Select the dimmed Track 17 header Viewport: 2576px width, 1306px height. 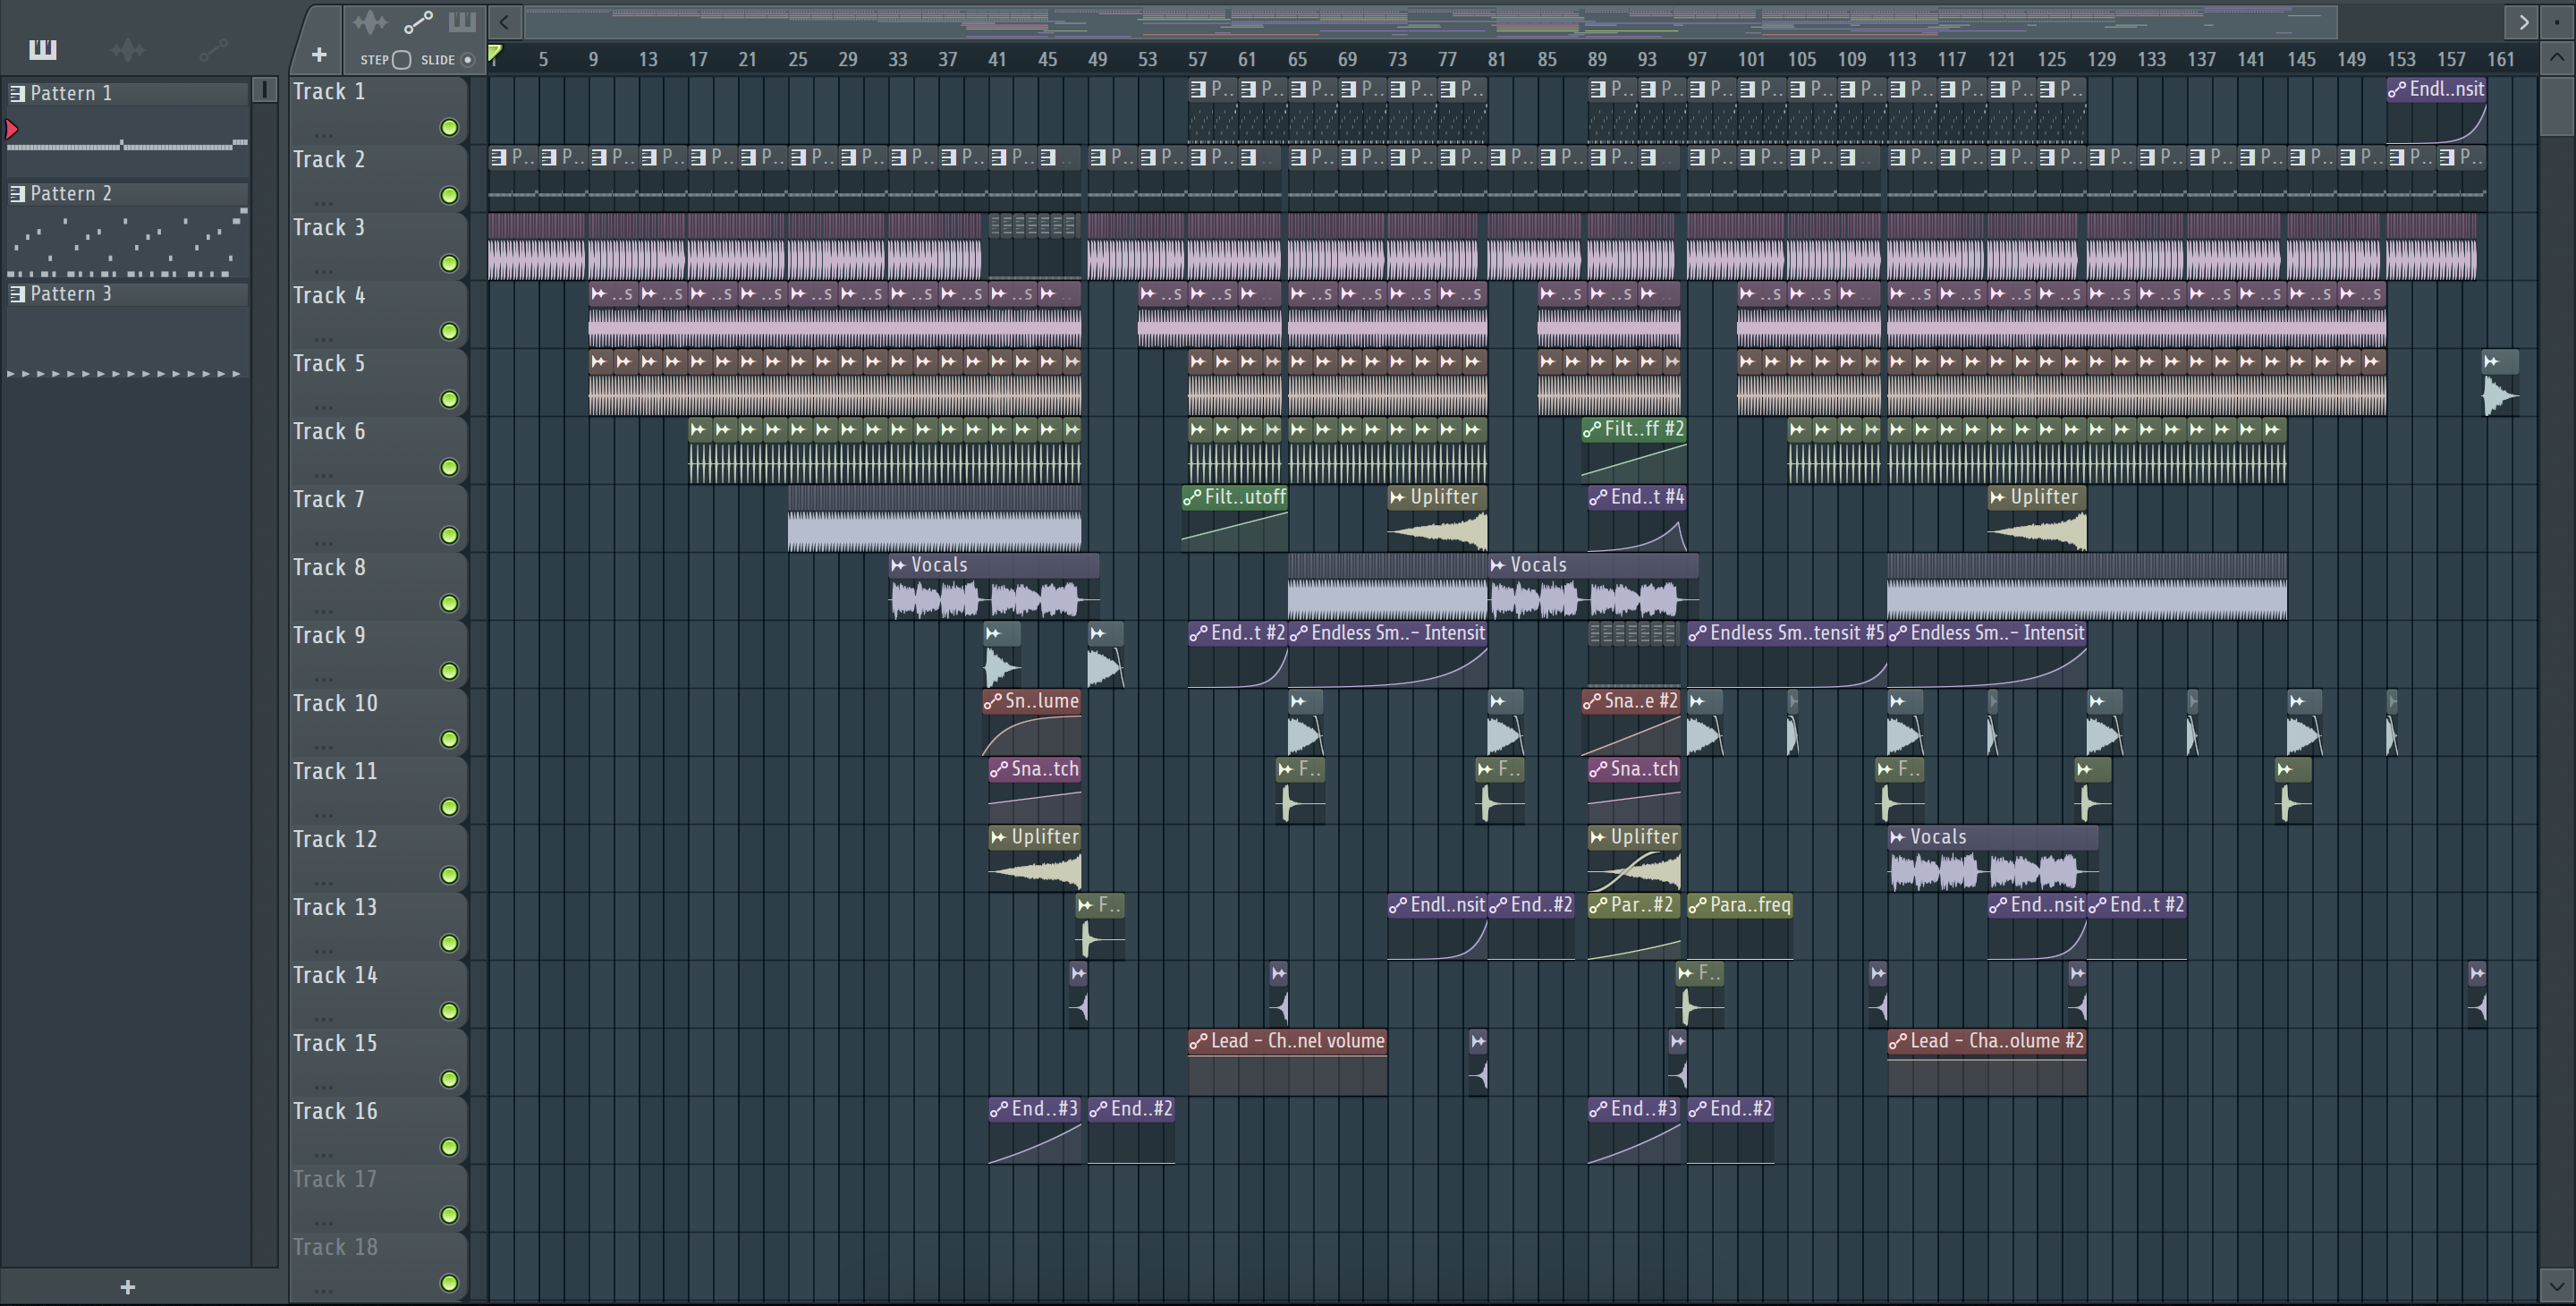pyautogui.click(x=378, y=1197)
